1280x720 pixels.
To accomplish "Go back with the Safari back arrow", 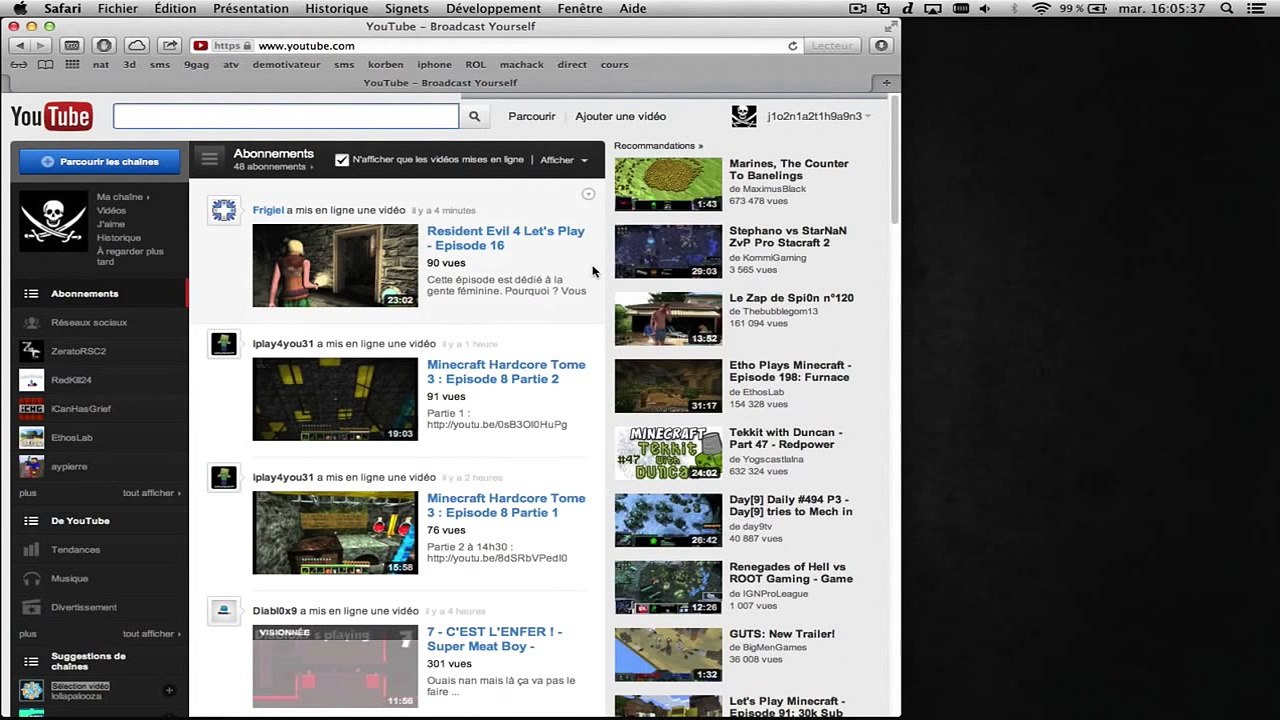I will (20, 46).
